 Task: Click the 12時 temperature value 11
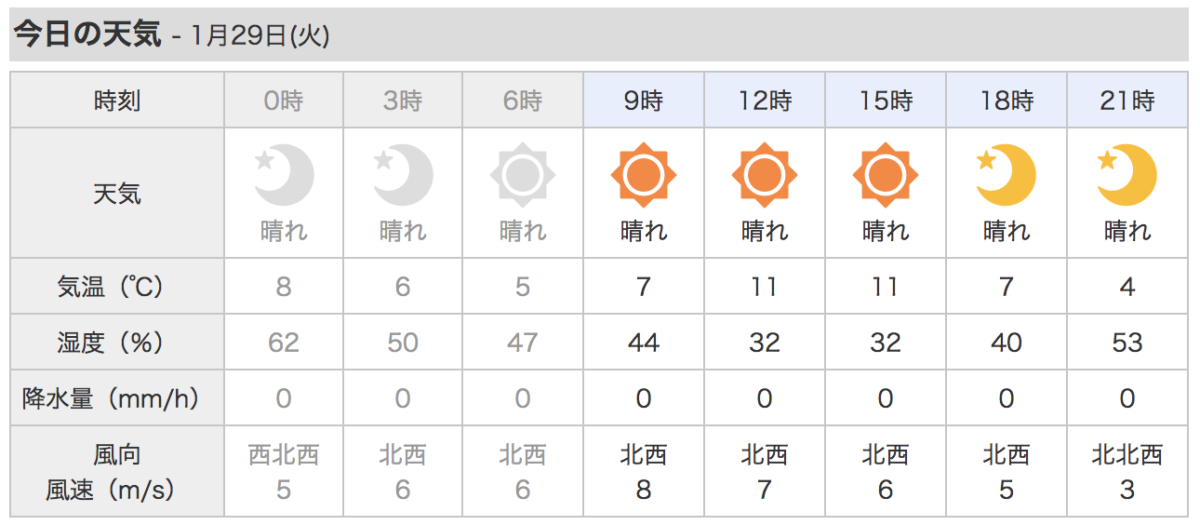coord(764,287)
